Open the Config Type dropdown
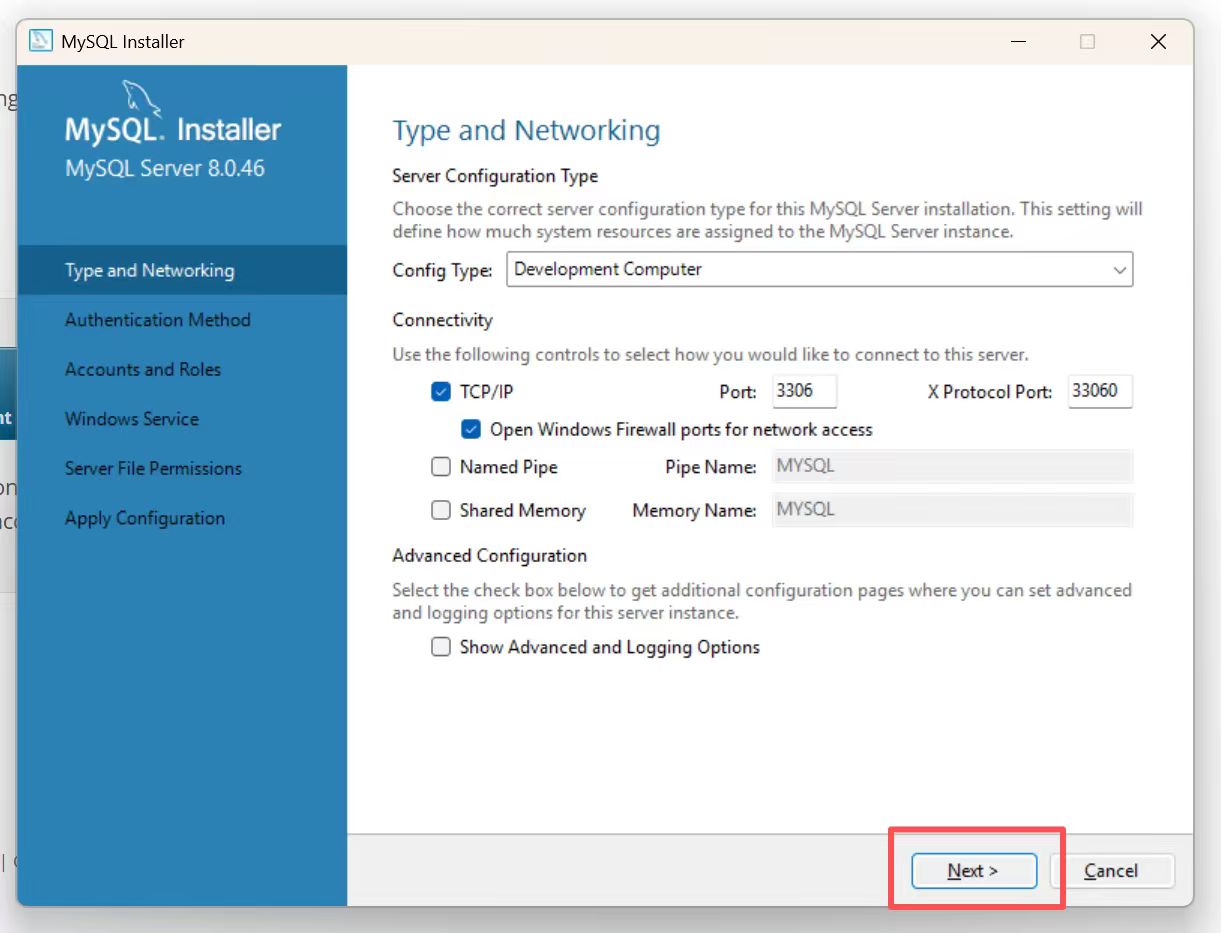The width and height of the screenshot is (1221, 933). pyautogui.click(x=819, y=270)
